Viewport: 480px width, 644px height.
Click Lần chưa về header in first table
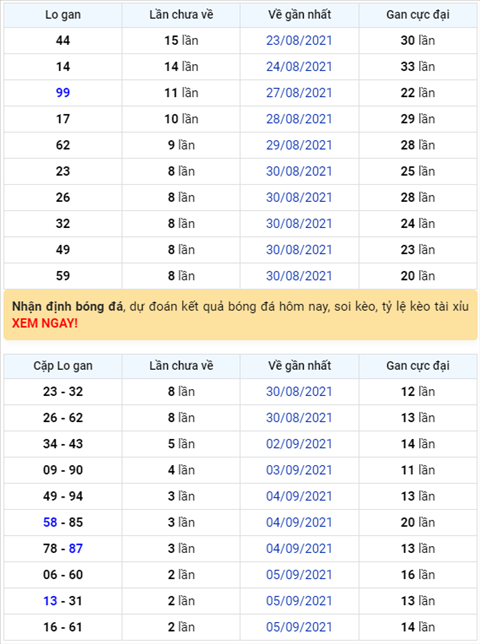click(x=181, y=15)
